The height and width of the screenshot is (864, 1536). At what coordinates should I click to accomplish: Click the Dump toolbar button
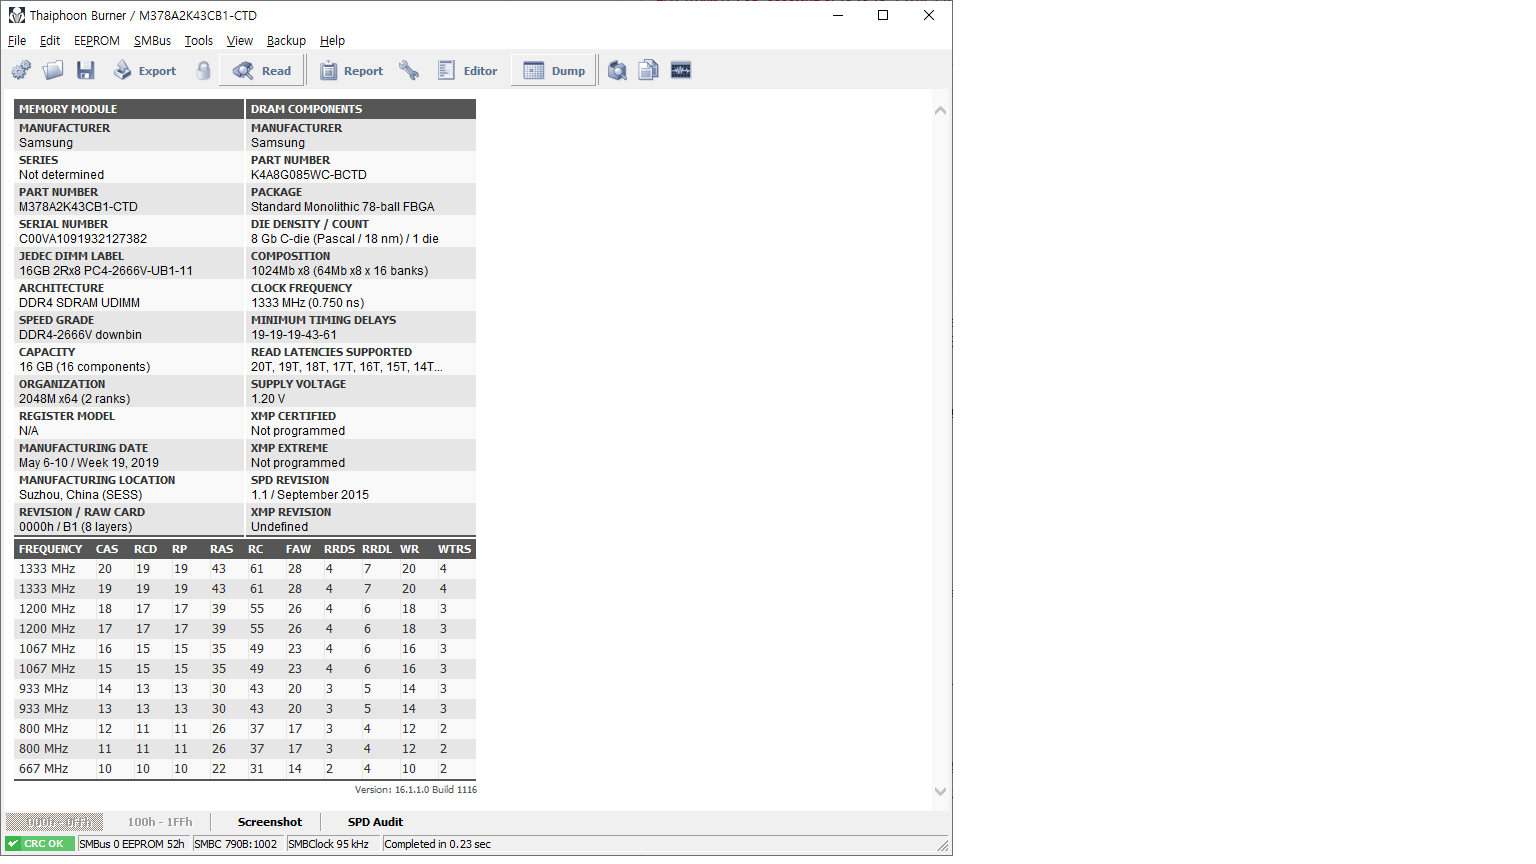554,70
